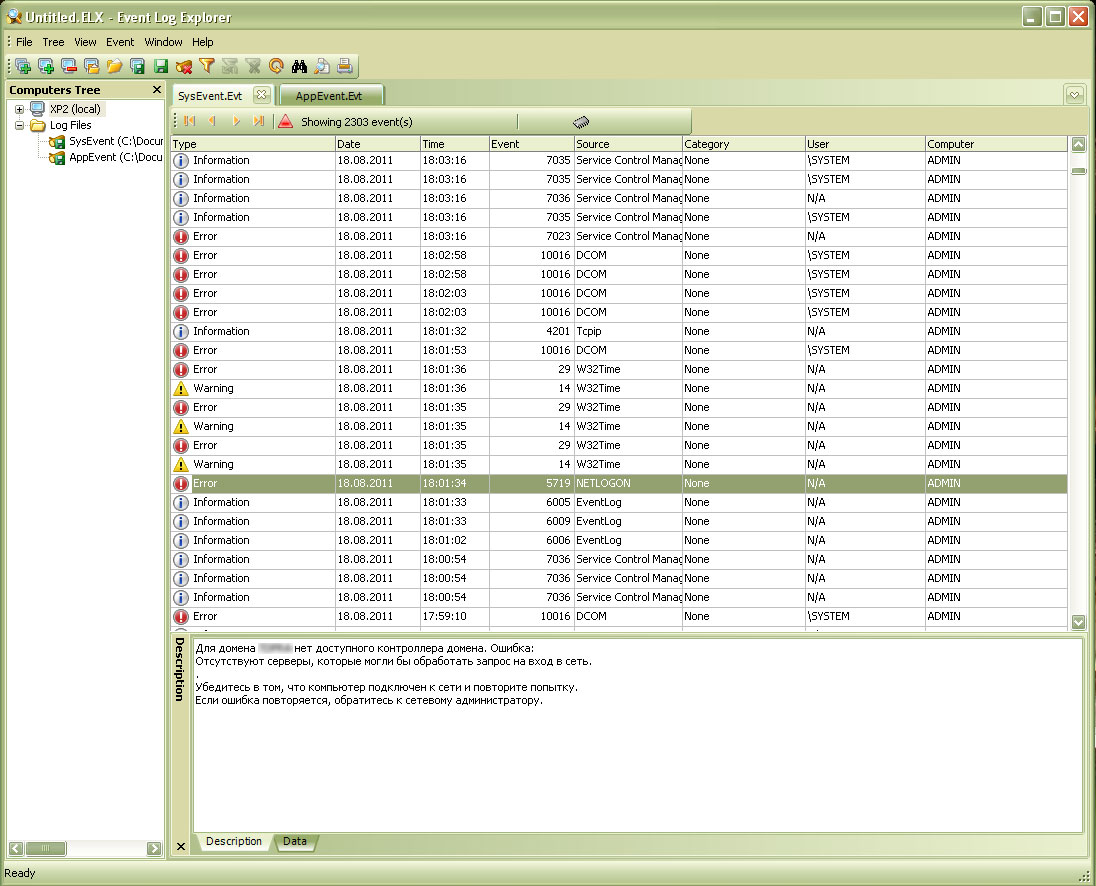Screen dimensions: 1096x886
Task: Expand the XP2 (local) tree node
Action: point(20,109)
